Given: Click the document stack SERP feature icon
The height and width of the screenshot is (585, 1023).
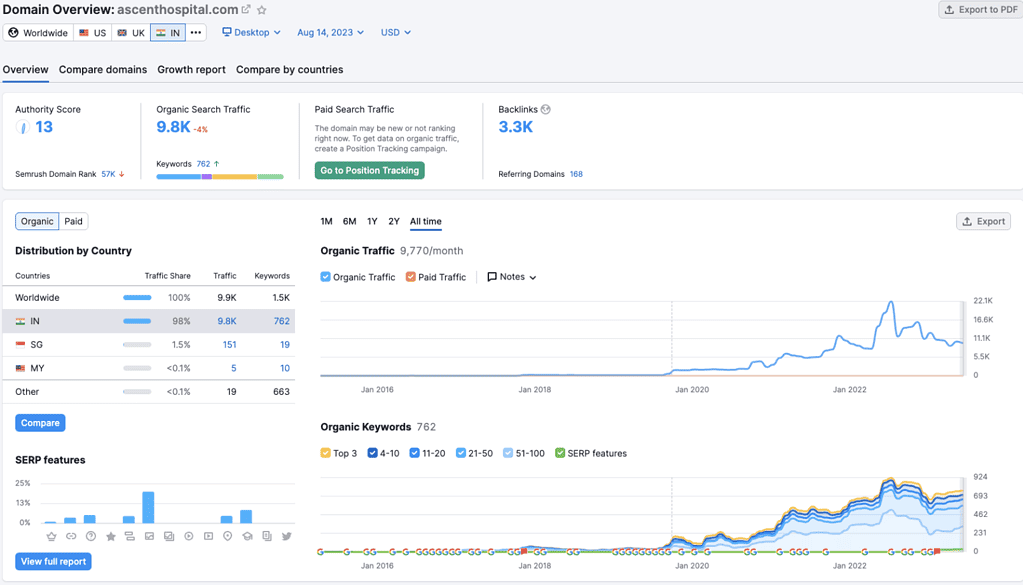Looking at the screenshot, I should tap(267, 536).
